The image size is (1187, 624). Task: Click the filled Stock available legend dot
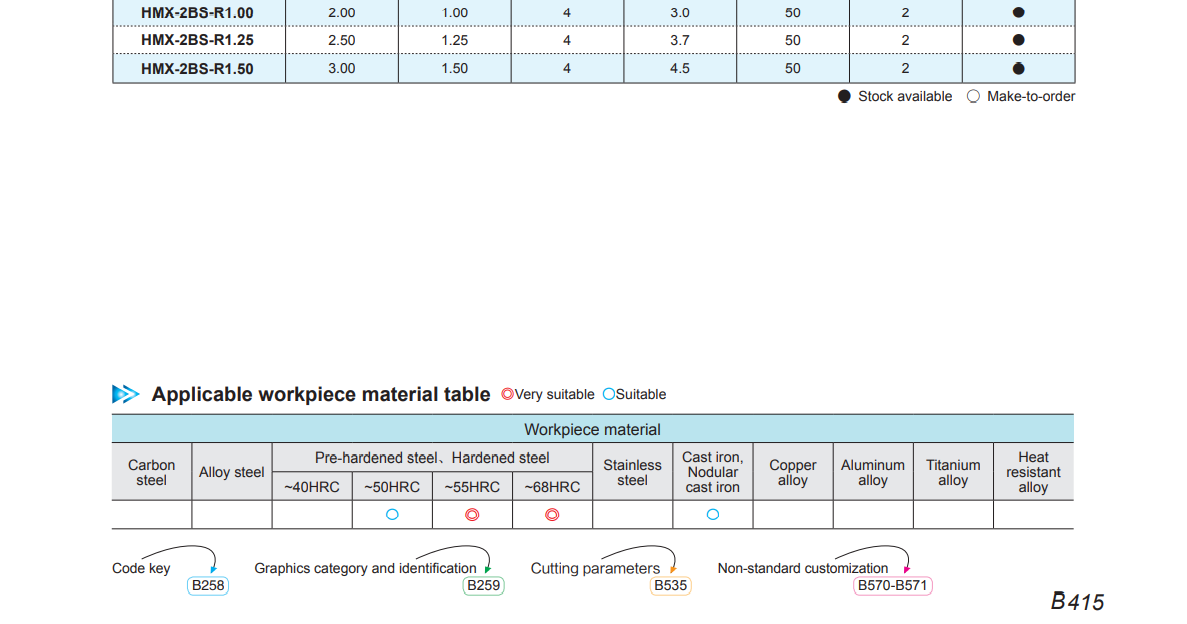click(x=844, y=96)
